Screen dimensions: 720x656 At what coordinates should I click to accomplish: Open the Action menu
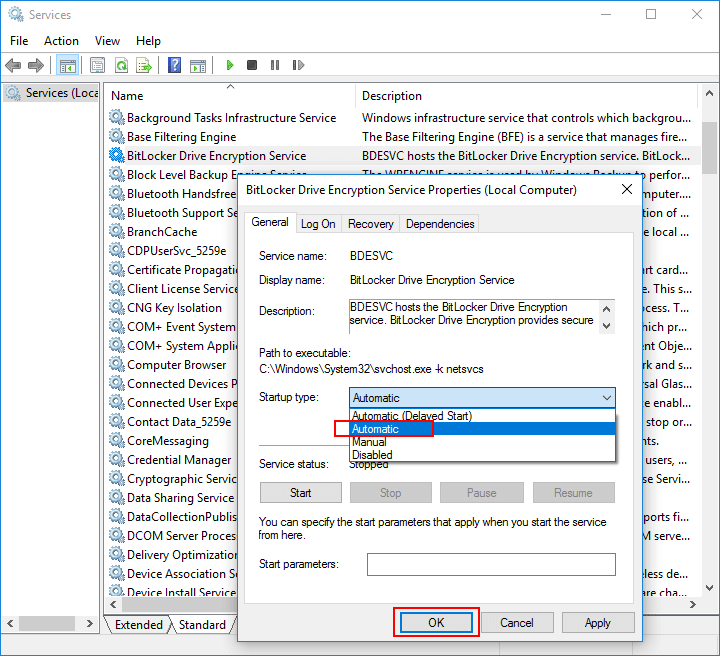pos(61,41)
